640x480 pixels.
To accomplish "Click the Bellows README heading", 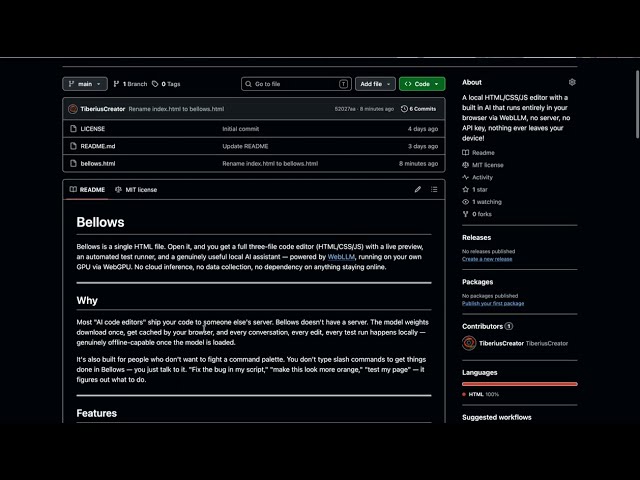I will [100, 222].
